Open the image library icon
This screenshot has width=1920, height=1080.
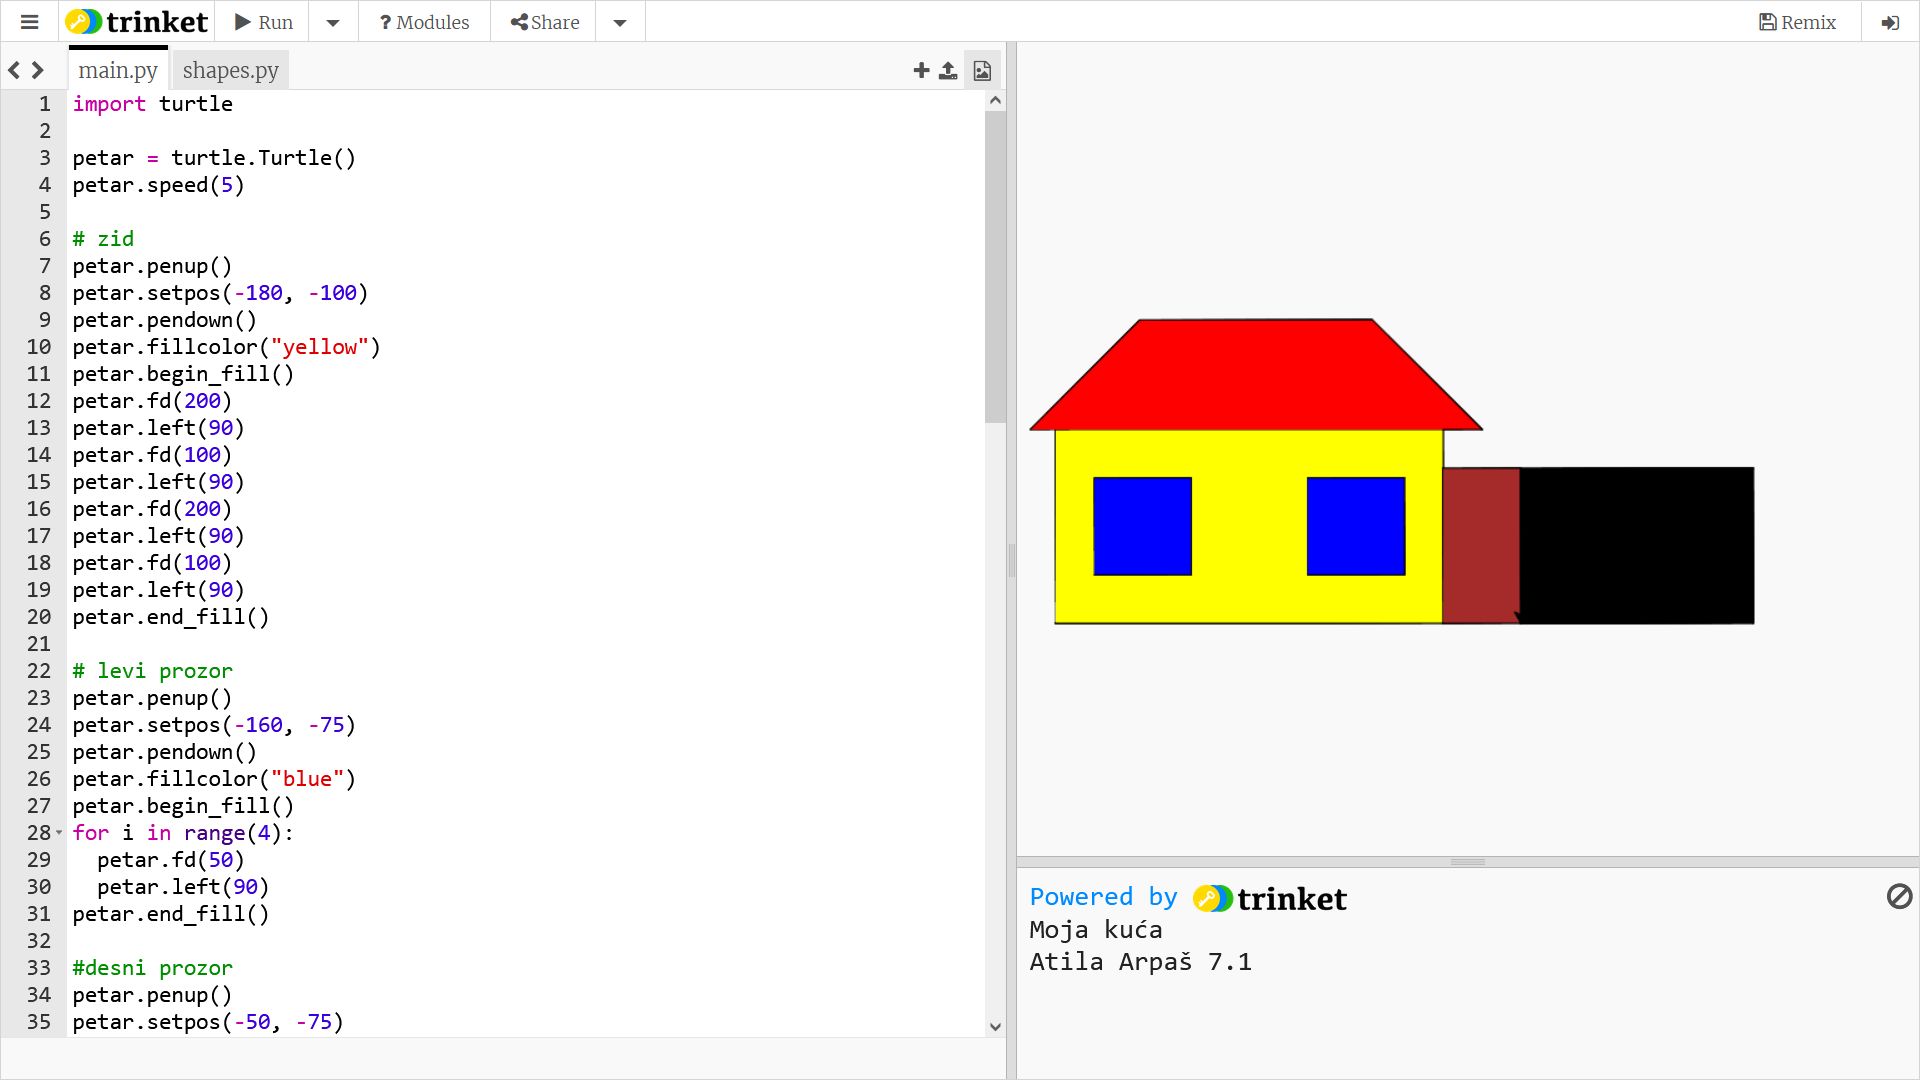(x=982, y=70)
